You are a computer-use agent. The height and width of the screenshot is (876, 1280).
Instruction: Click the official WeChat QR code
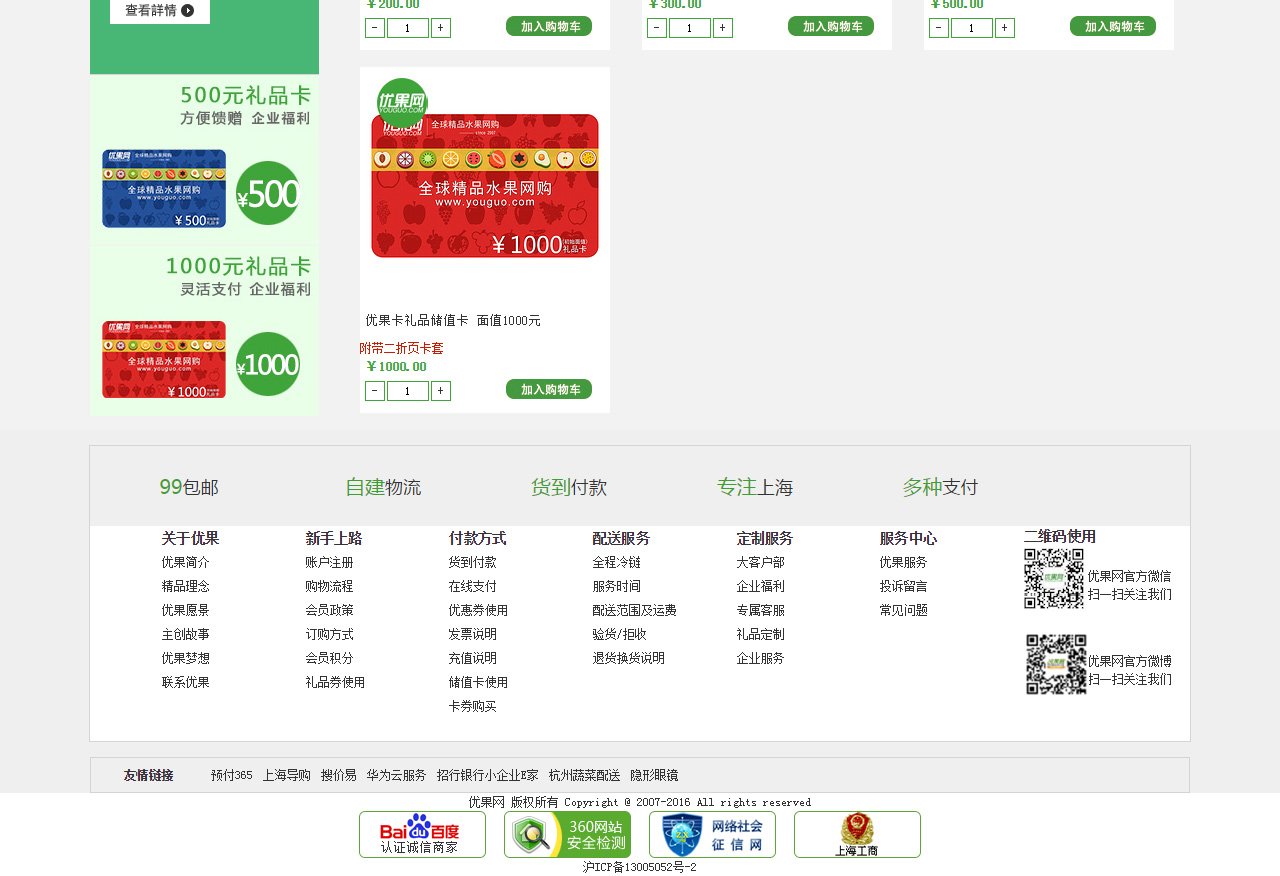(x=1053, y=578)
